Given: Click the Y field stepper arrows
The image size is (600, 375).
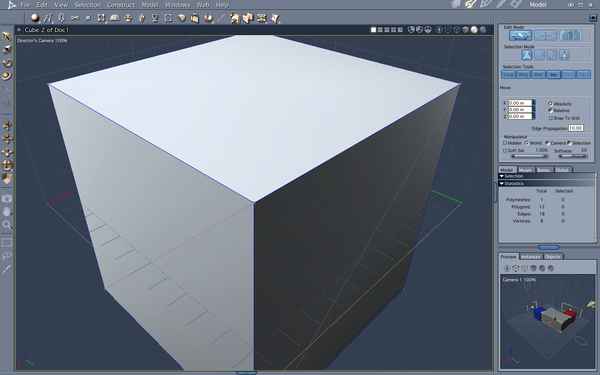Looking at the screenshot, I should 534,109.
